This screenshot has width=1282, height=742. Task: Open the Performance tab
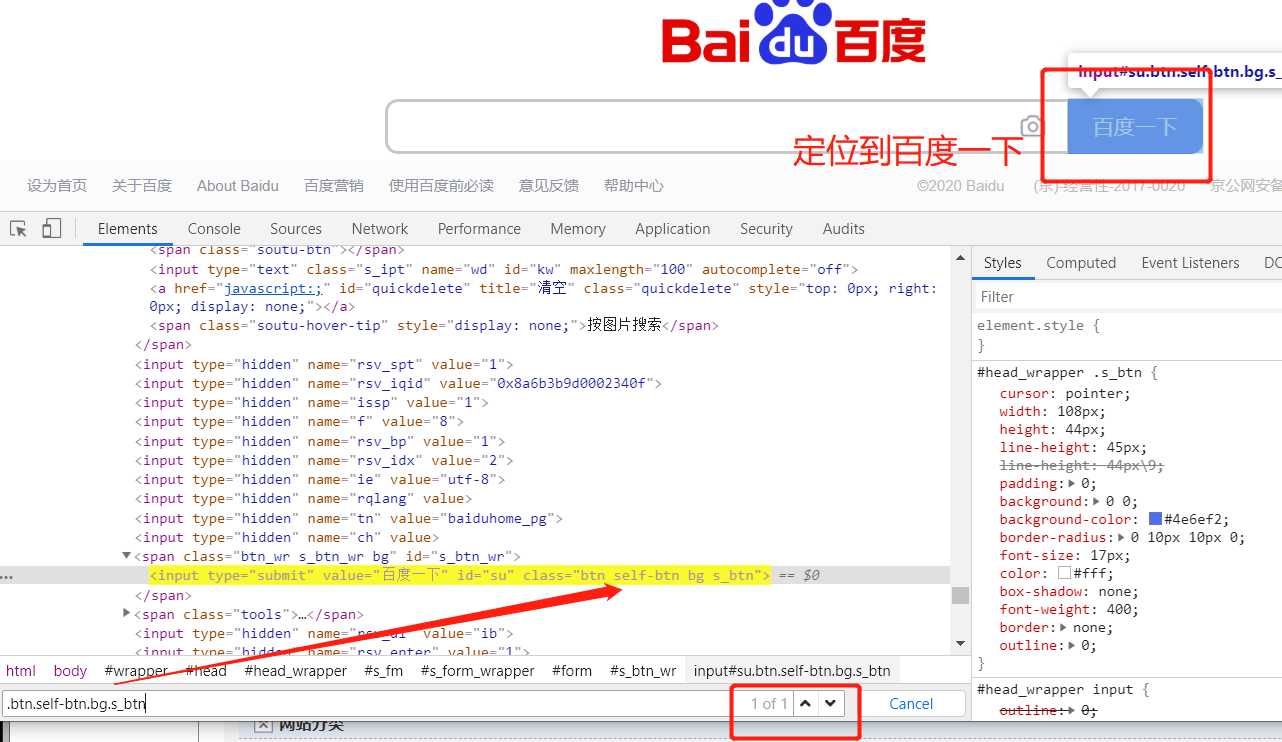479,229
